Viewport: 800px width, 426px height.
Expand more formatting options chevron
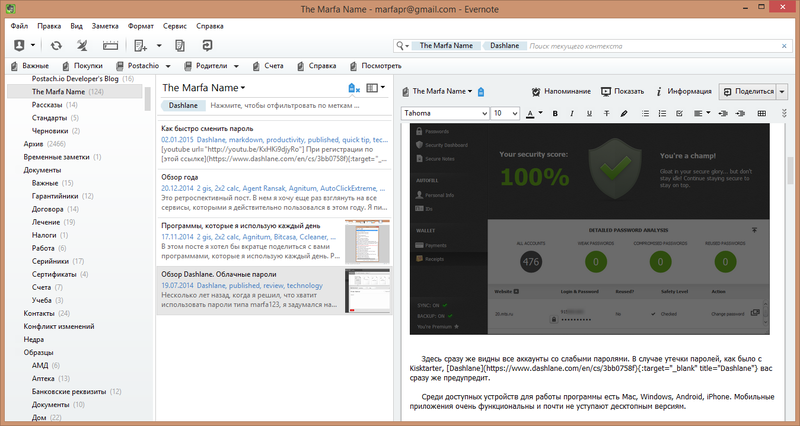(784, 113)
